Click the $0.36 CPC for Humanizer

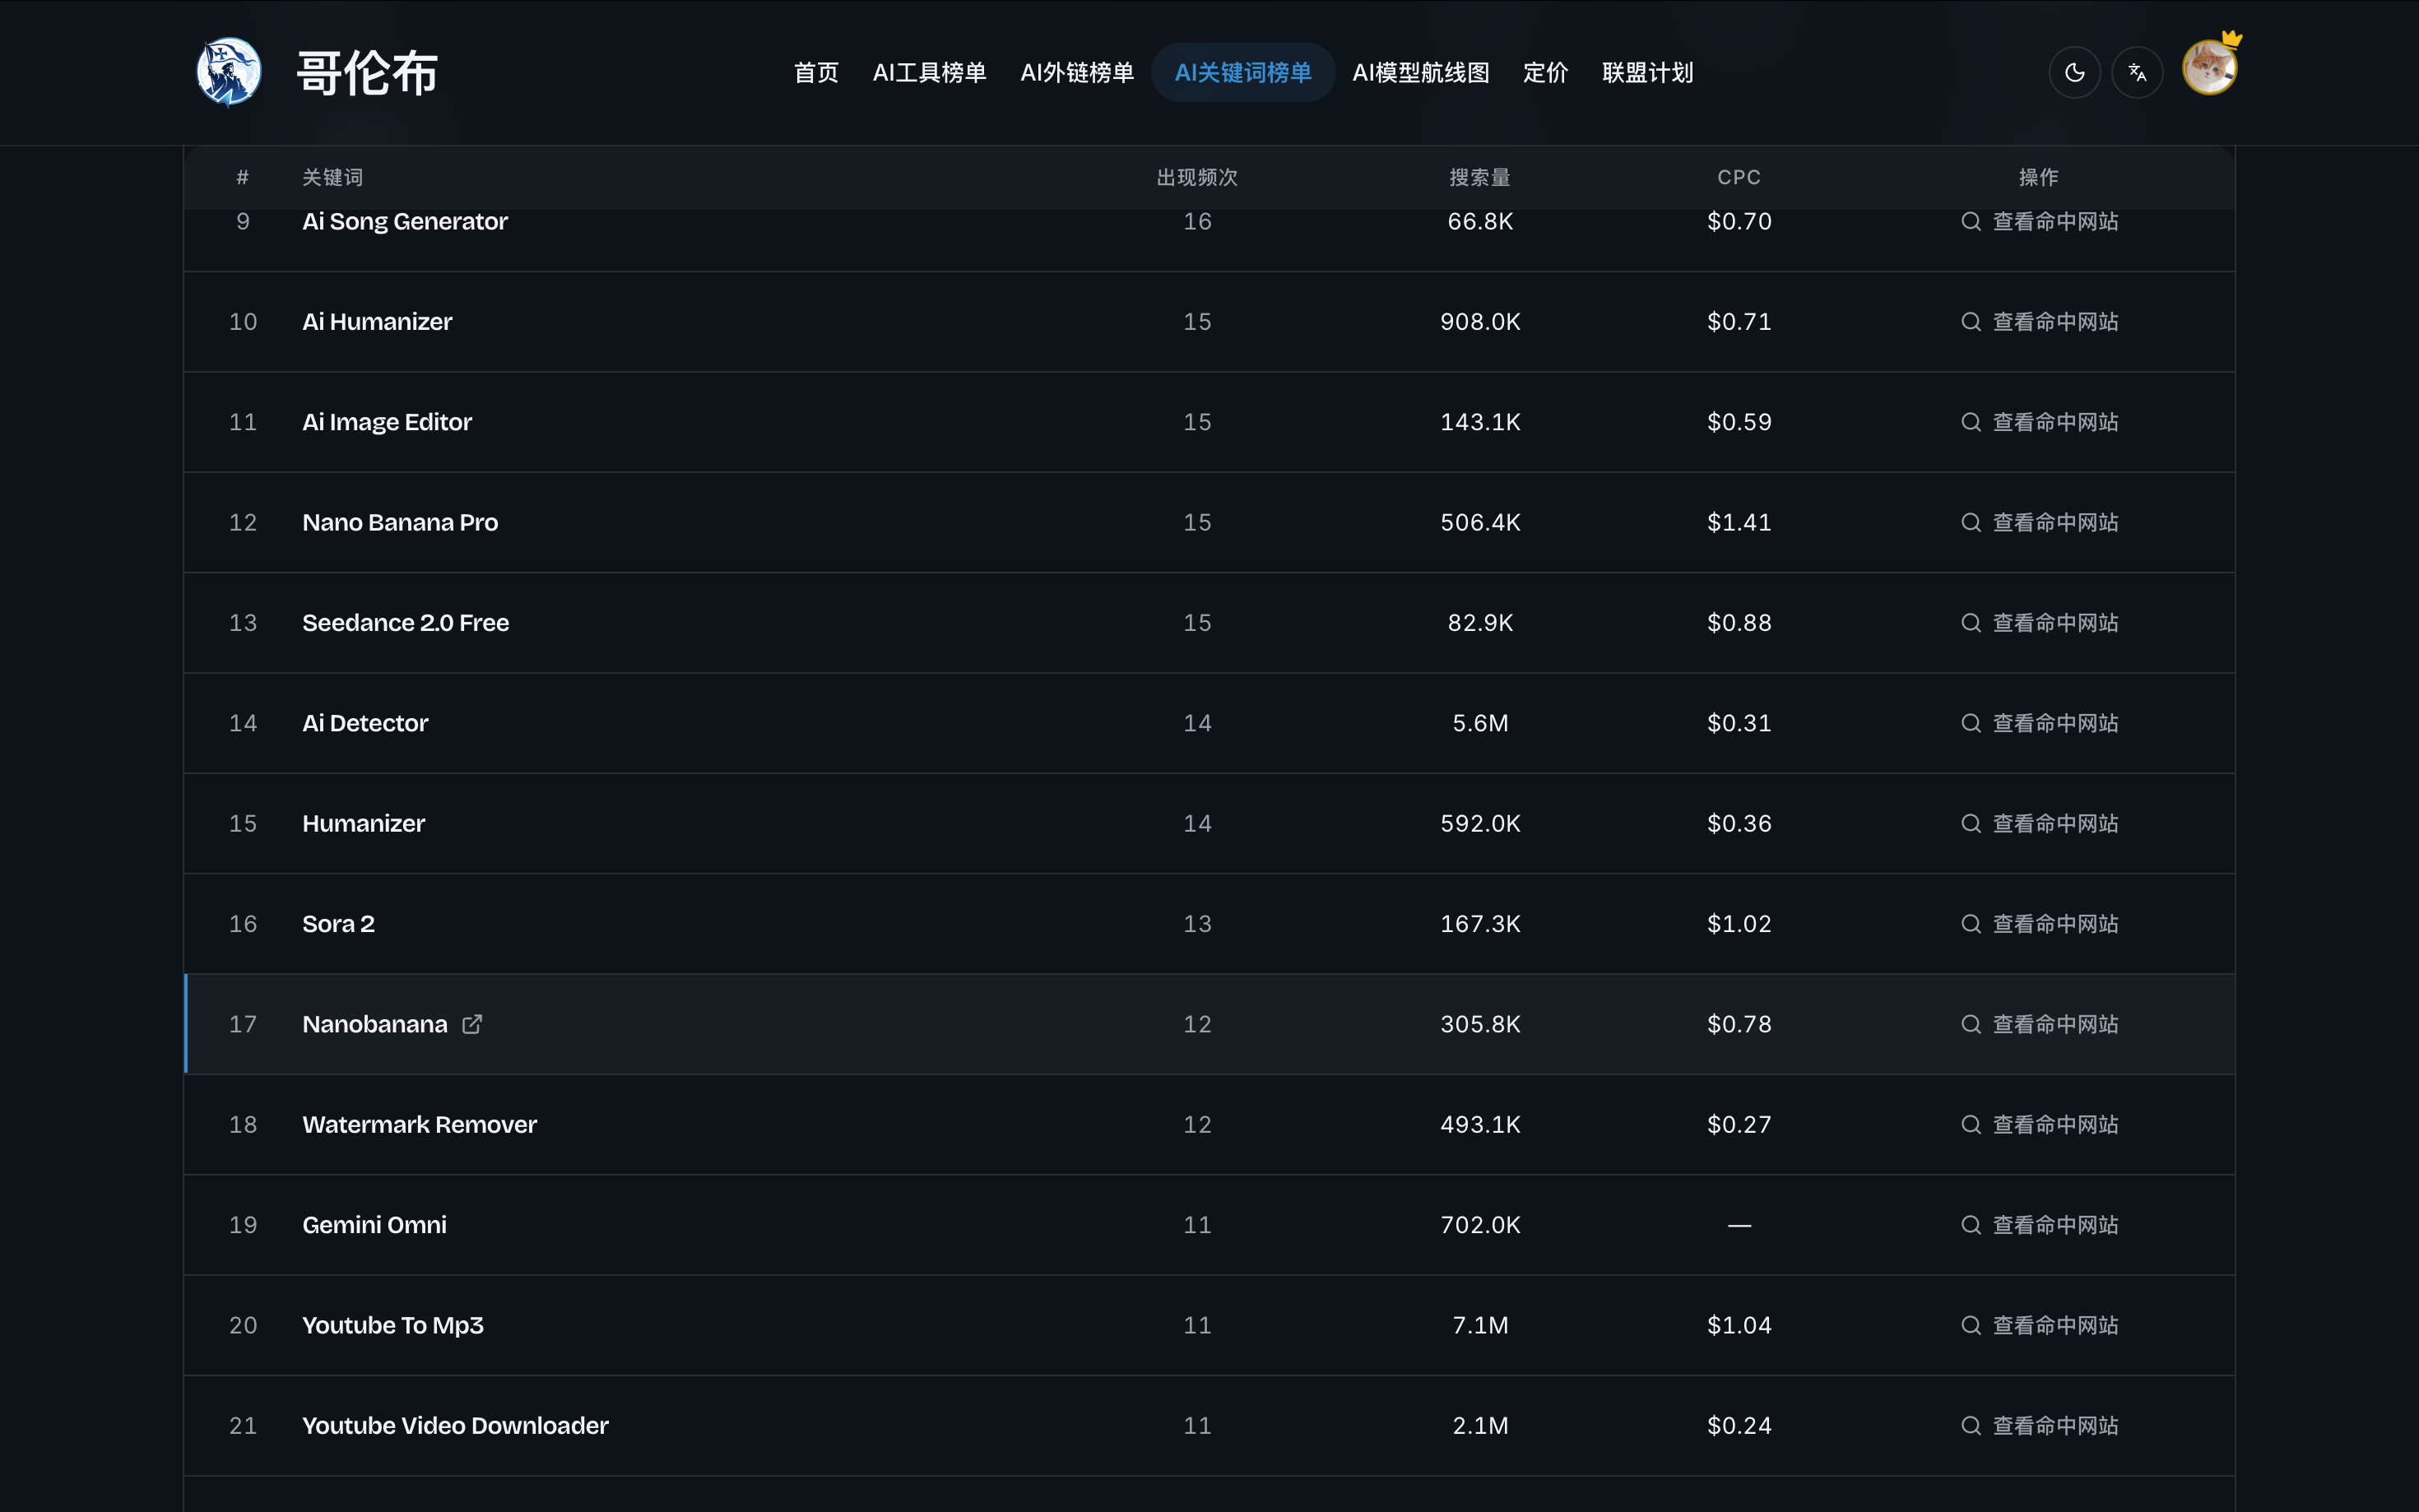tap(1739, 823)
